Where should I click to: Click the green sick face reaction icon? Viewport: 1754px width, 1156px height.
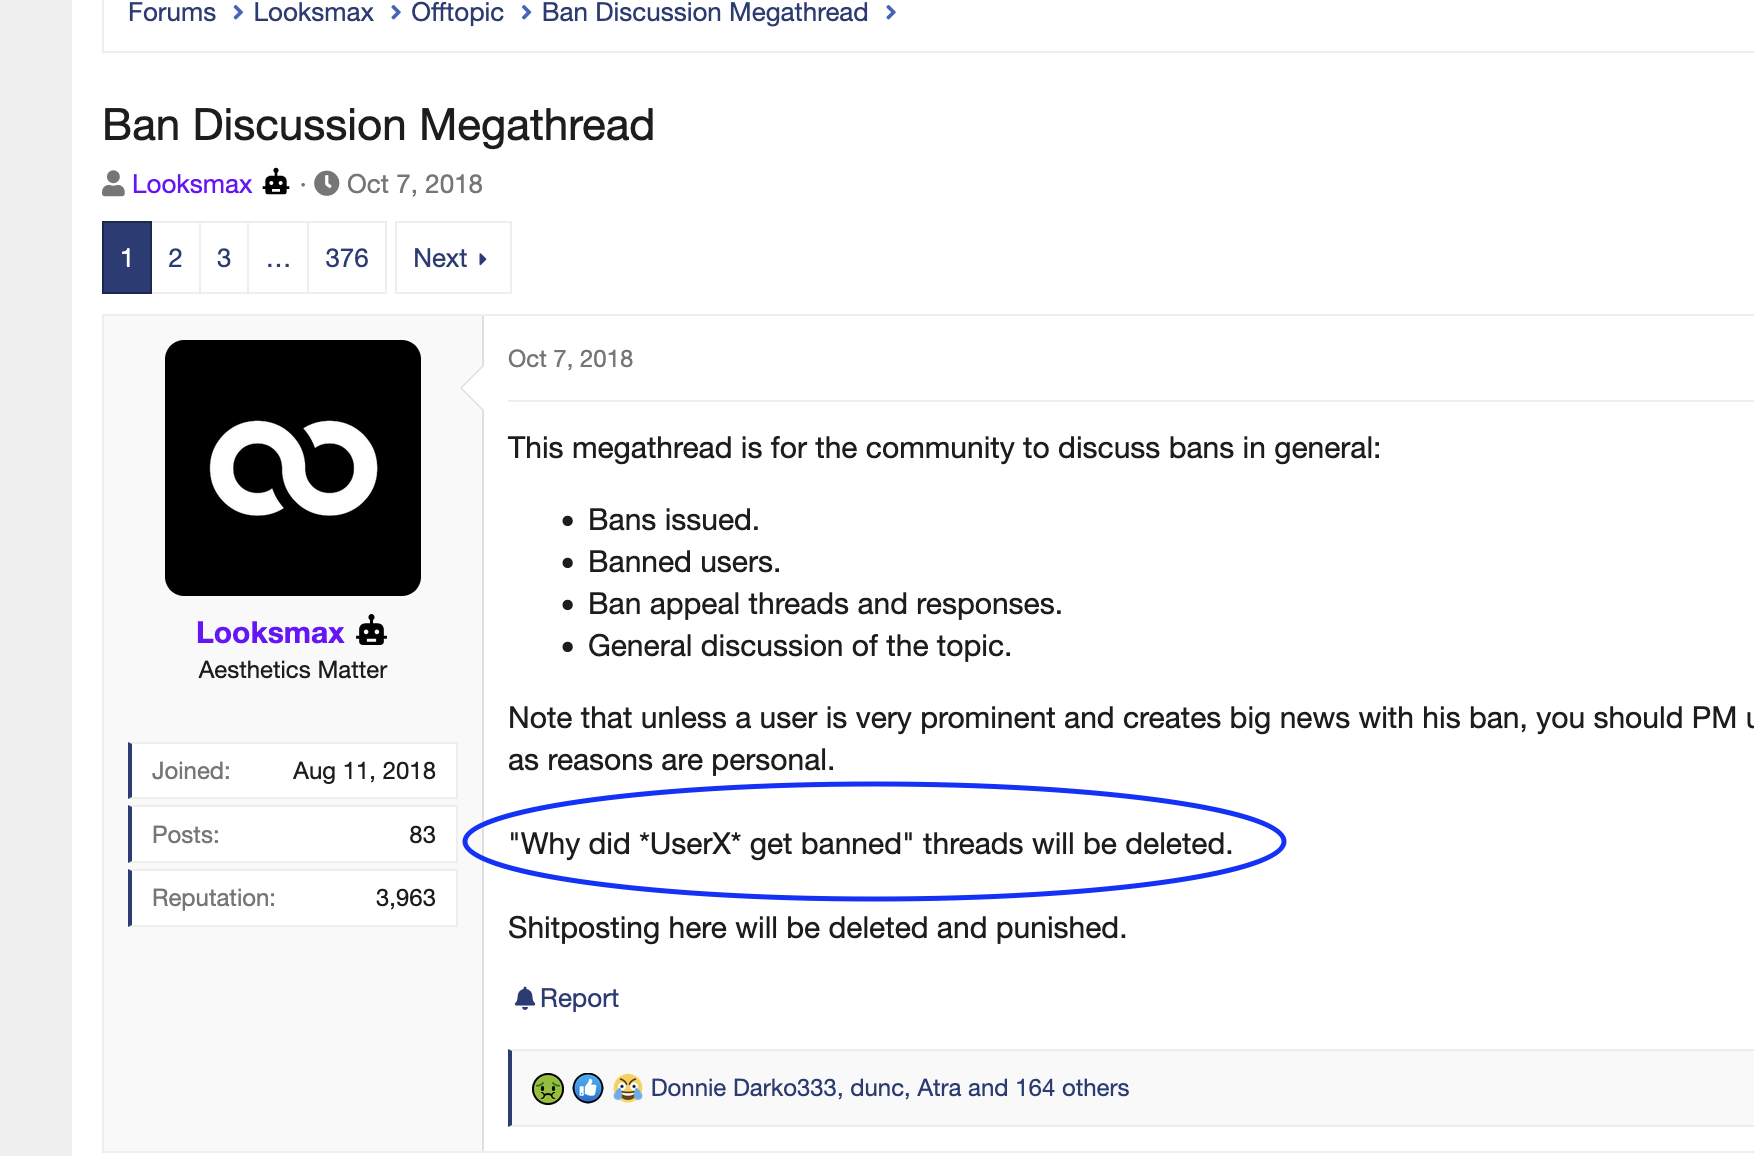pos(548,1088)
